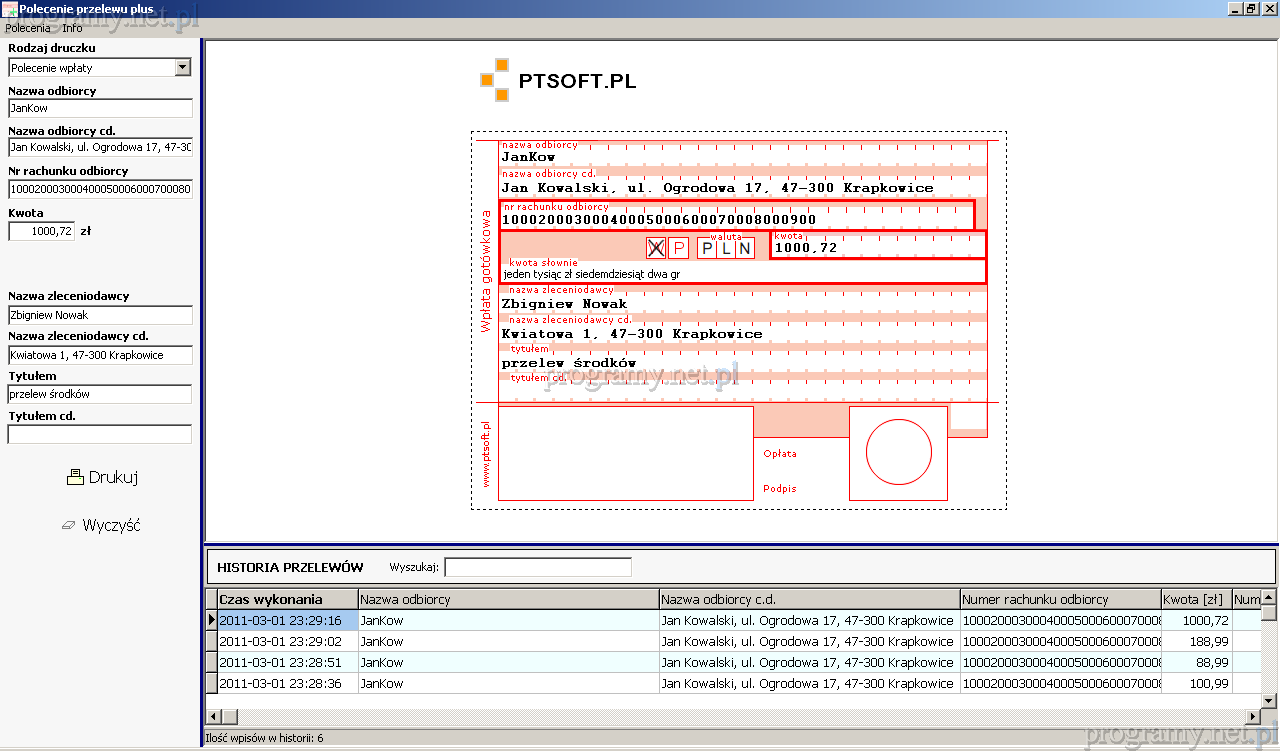
Task: Focus the empty Tytułem cd. field
Action: (x=99, y=435)
